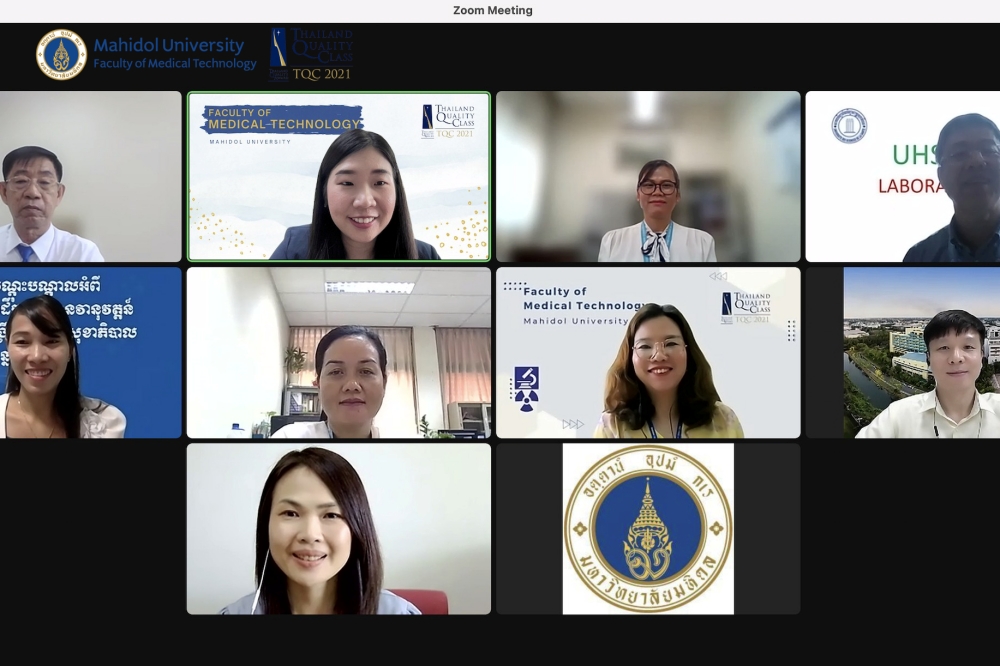This screenshot has width=1000, height=666.
Task: Click the left-pointing triple arrows in faculty tile
Action: [x=718, y=276]
